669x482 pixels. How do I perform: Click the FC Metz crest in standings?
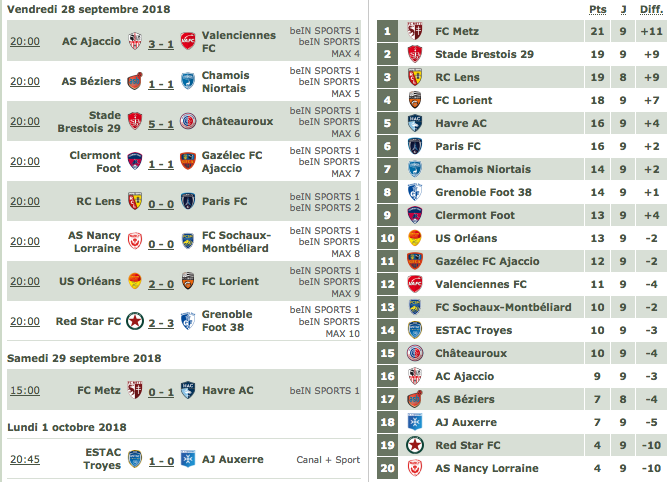point(415,31)
